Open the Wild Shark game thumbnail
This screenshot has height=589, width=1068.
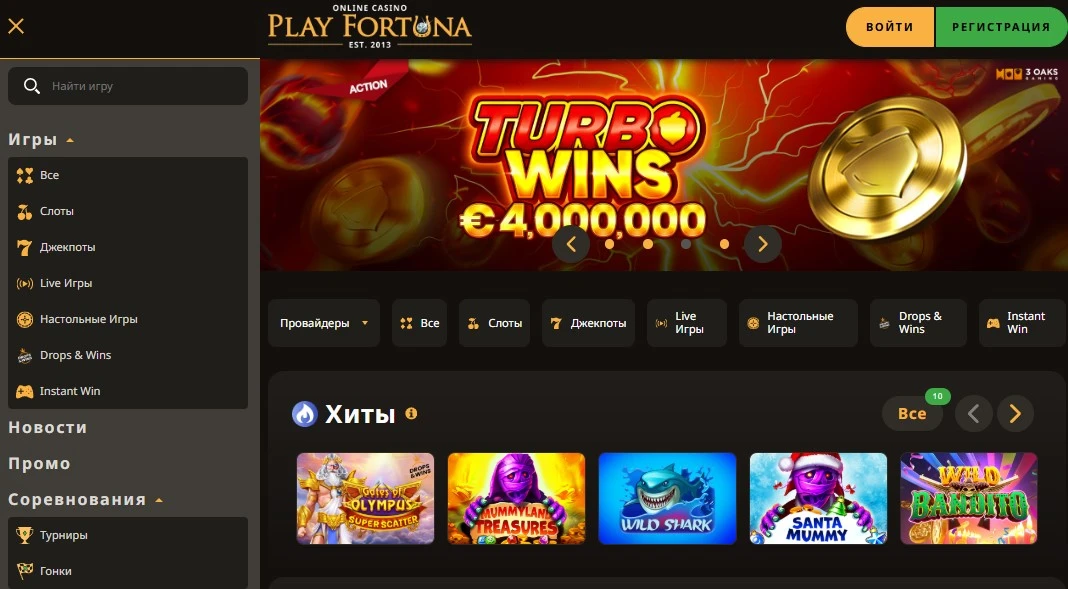[668, 498]
